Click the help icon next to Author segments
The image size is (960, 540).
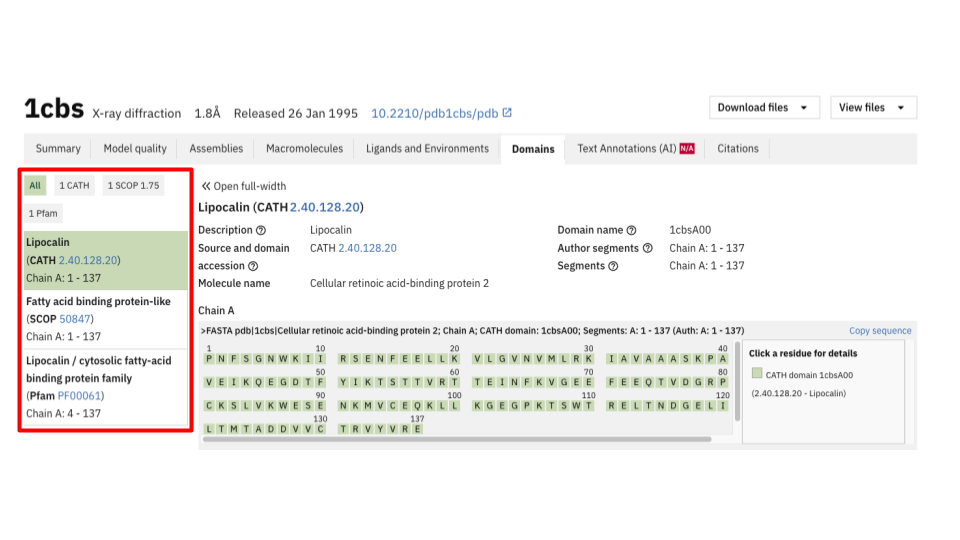[x=647, y=248]
